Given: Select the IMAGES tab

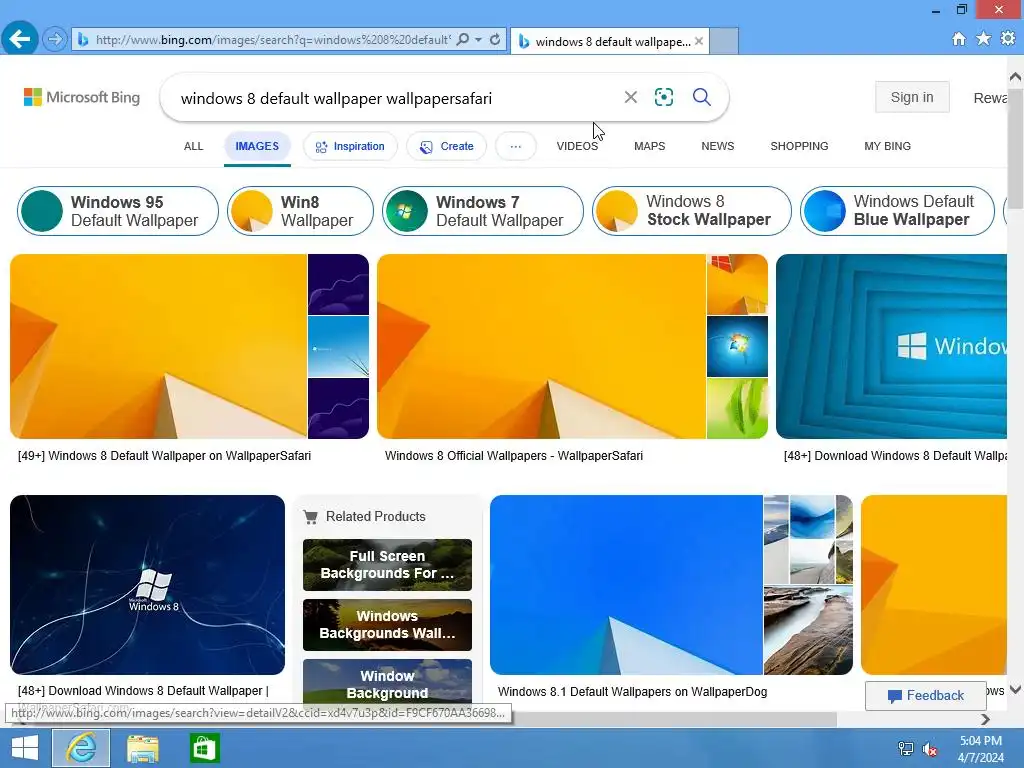Looking at the screenshot, I should point(257,146).
